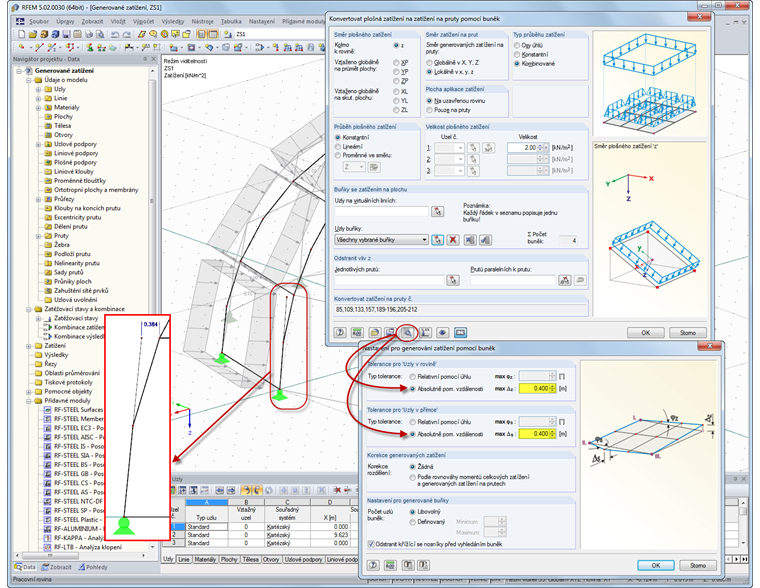Select Globálně v X, Y, Z radio

[x=429, y=63]
